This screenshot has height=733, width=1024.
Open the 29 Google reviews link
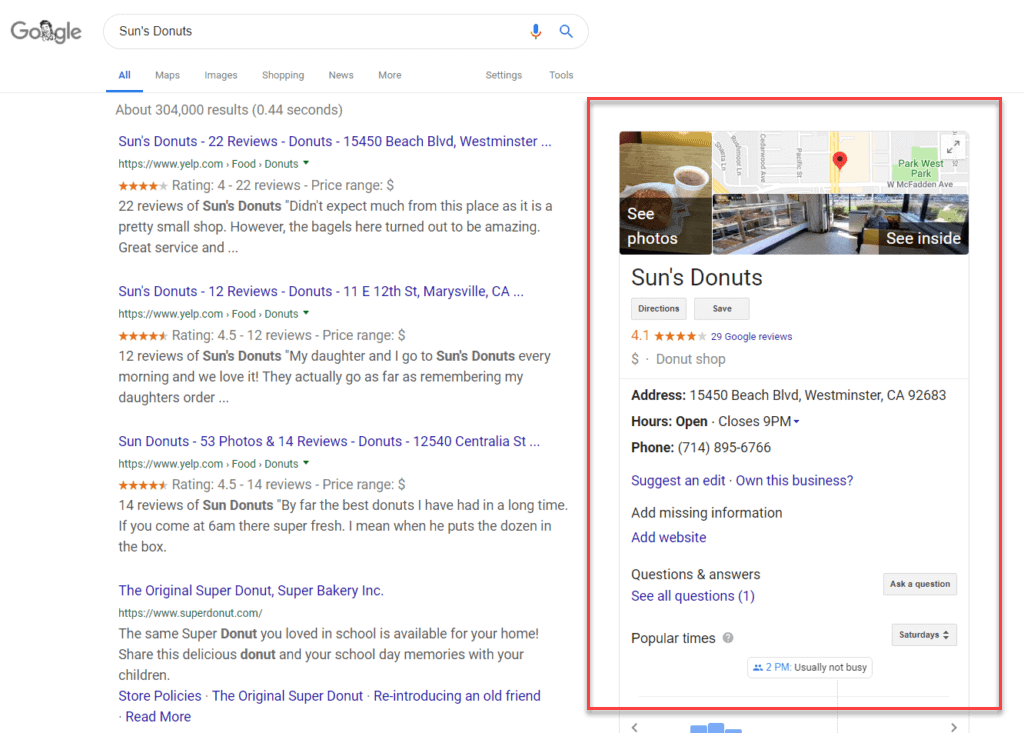point(751,337)
